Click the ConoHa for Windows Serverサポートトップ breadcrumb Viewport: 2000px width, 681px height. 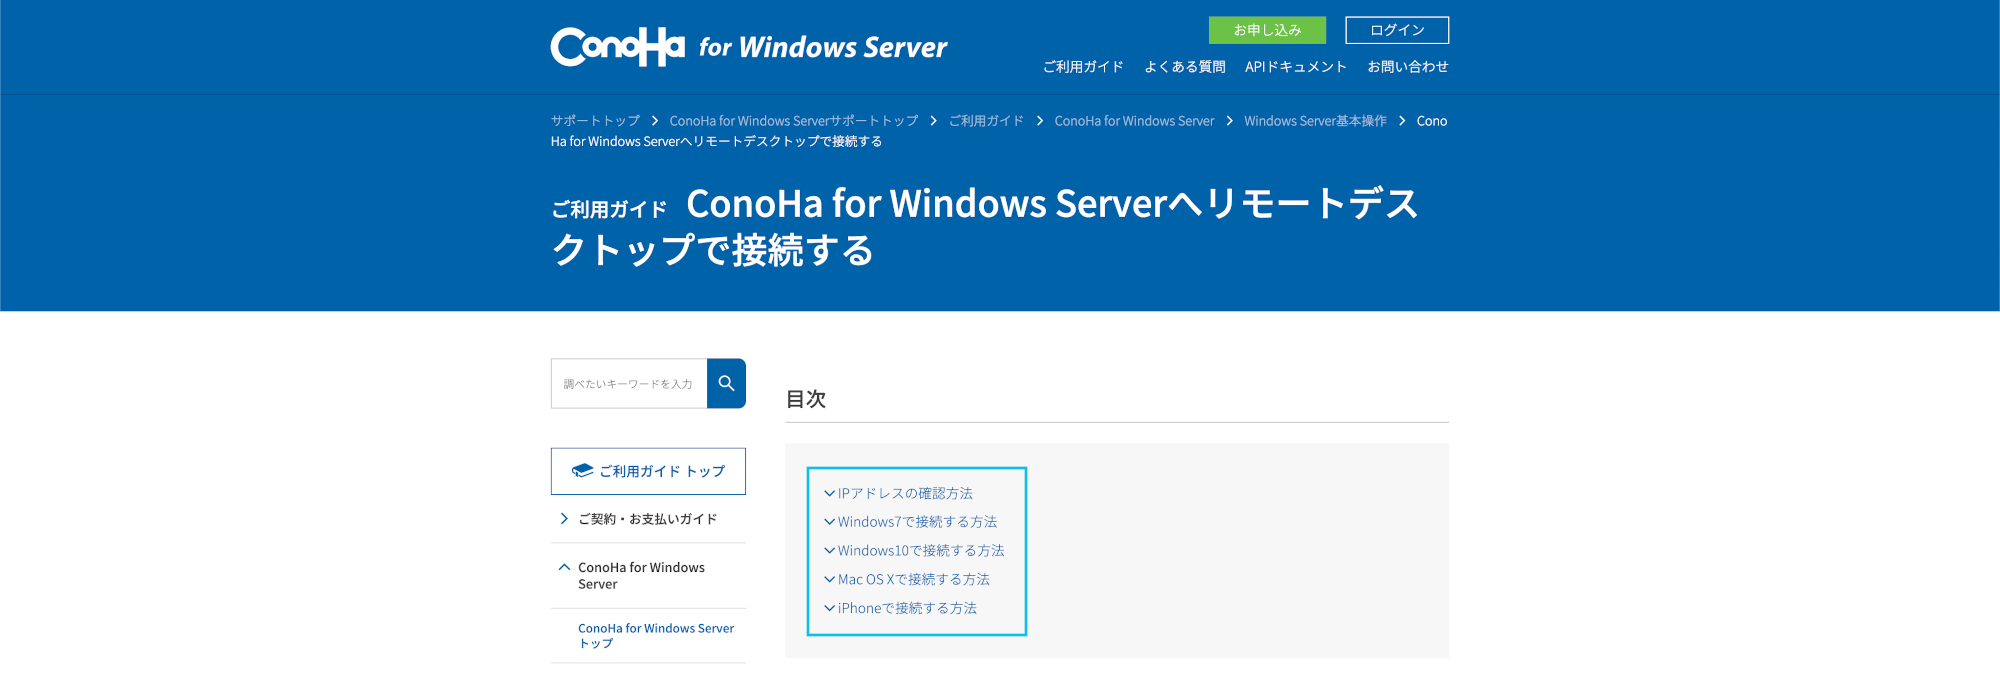coord(793,121)
